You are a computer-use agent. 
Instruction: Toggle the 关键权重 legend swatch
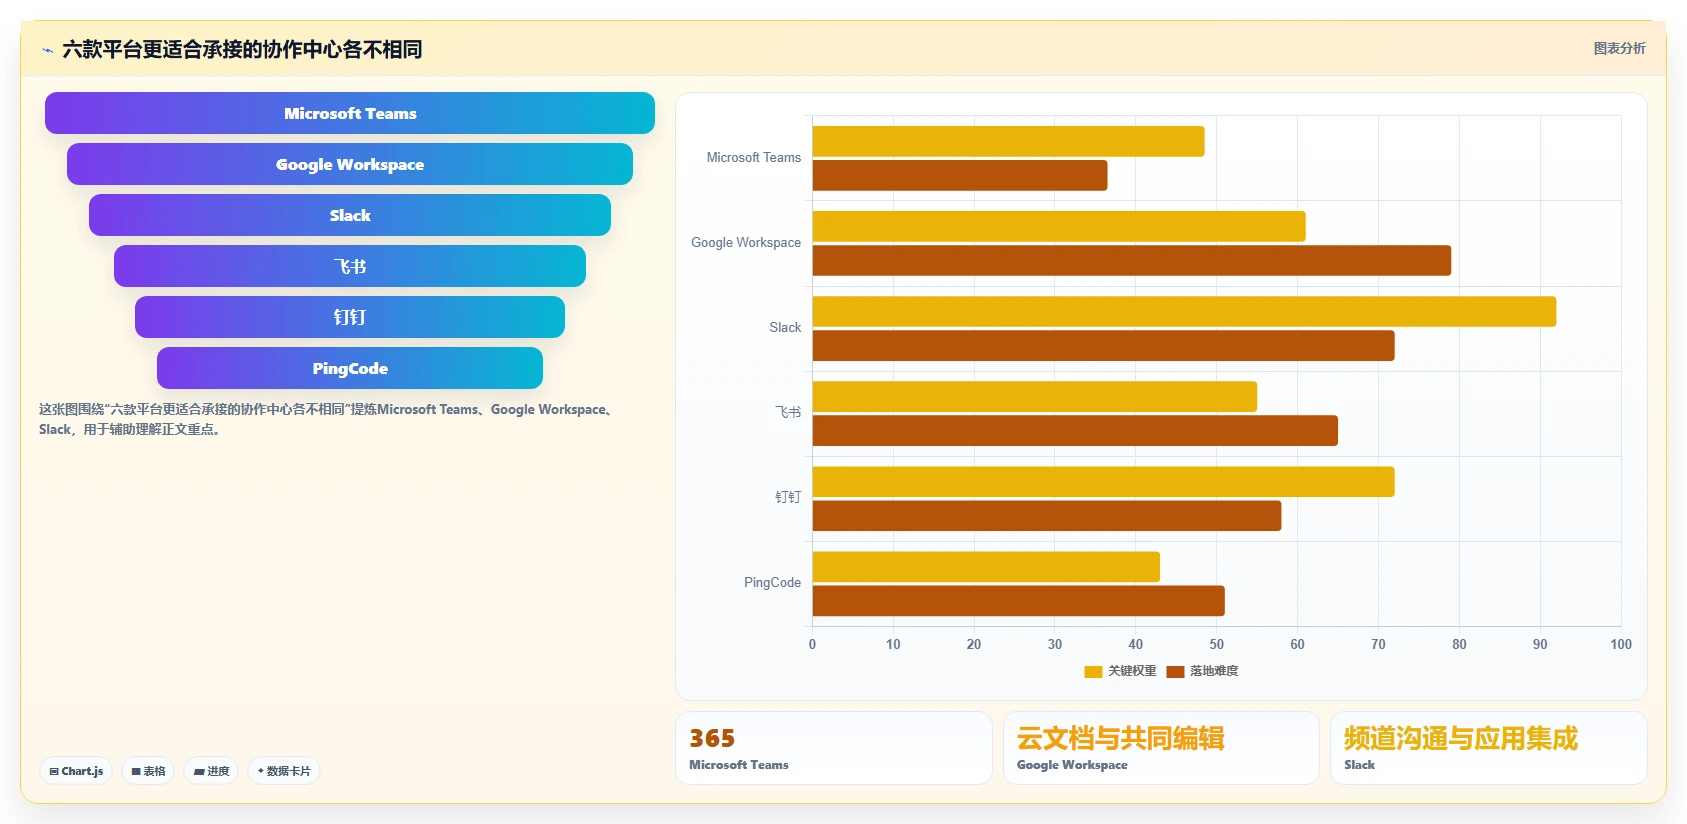click(1093, 672)
